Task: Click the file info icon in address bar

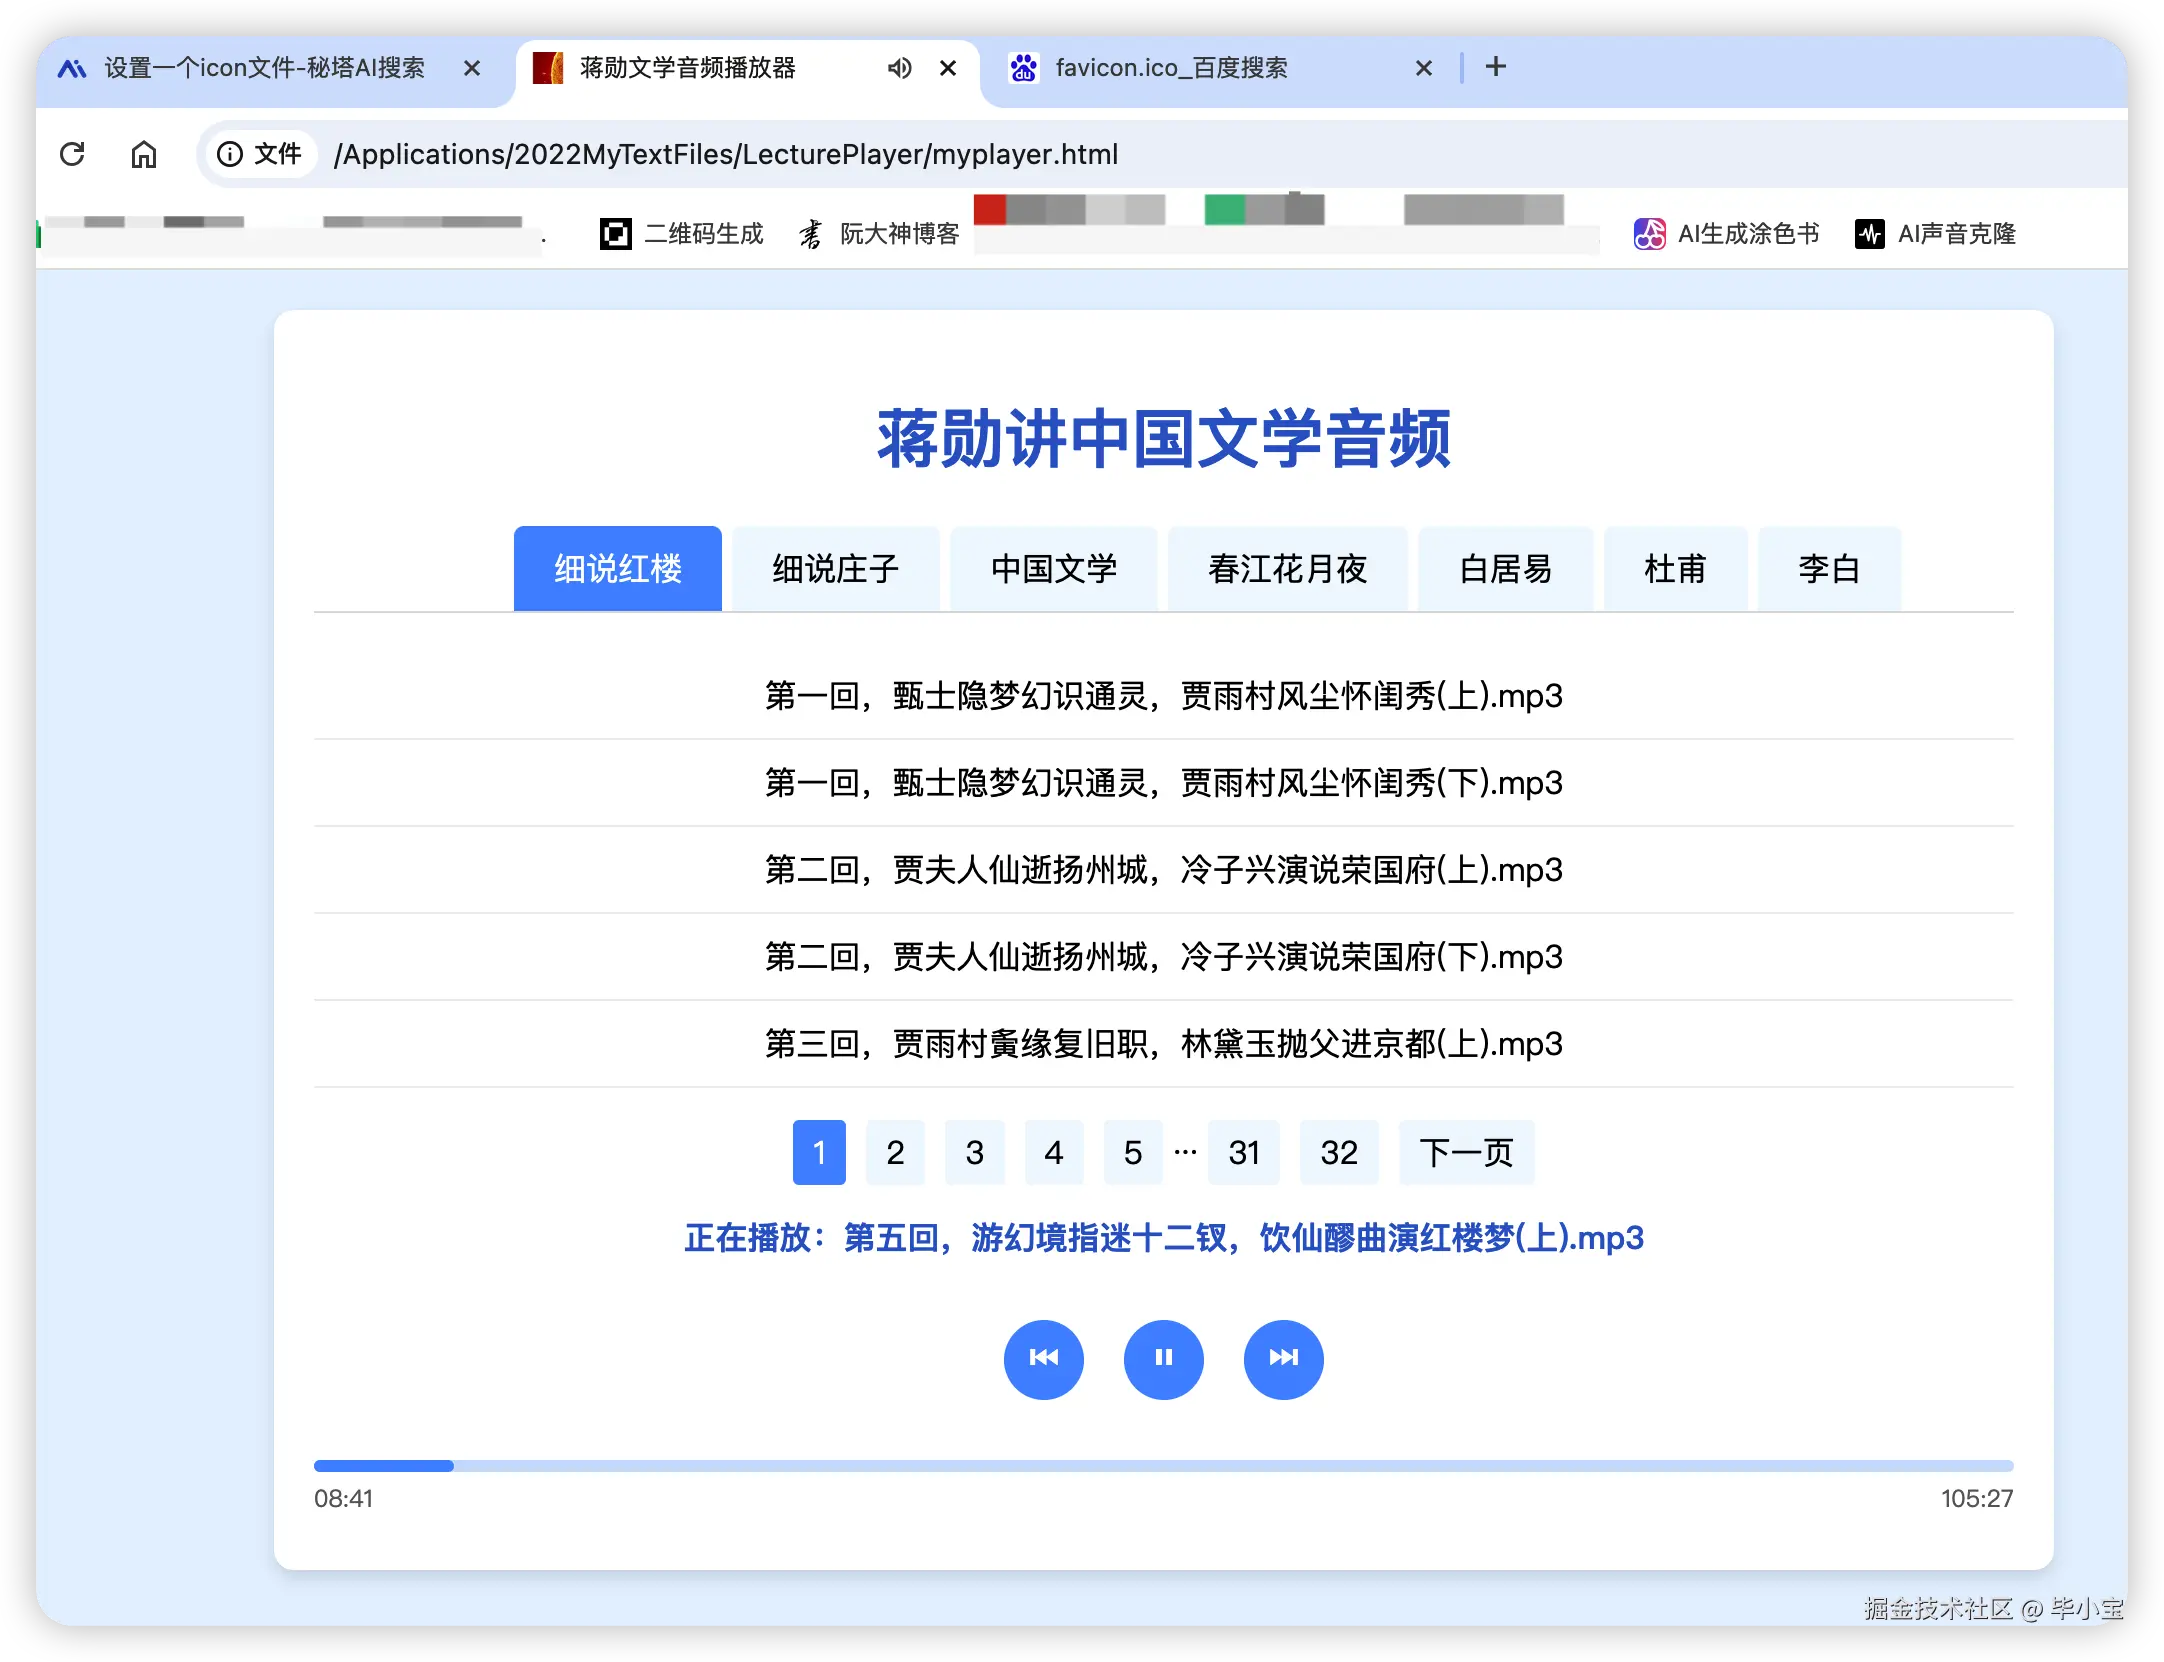Action: tap(230, 154)
